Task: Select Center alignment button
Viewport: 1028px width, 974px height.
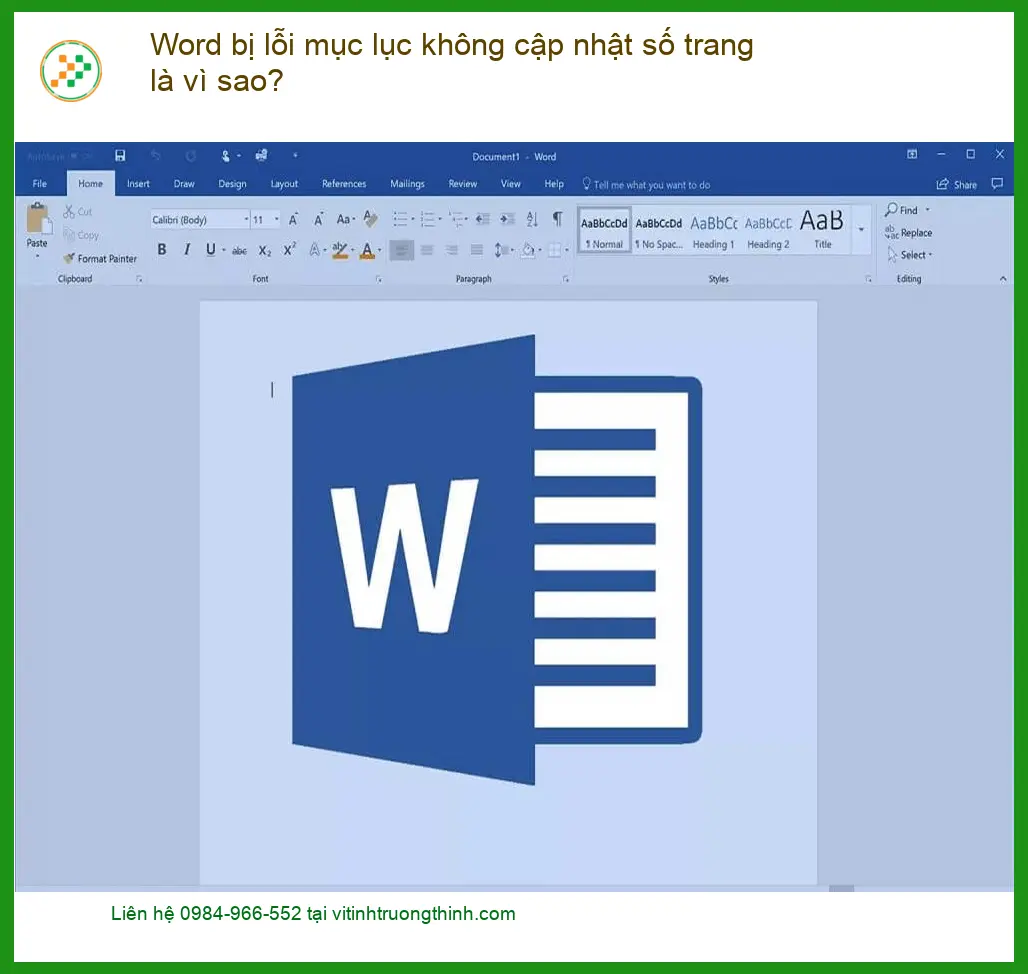Action: (427, 250)
